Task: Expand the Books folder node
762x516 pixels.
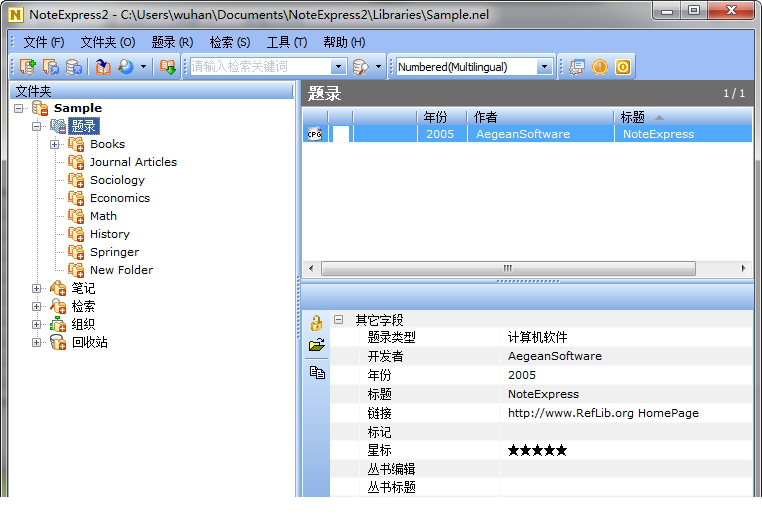Action: 54,144
